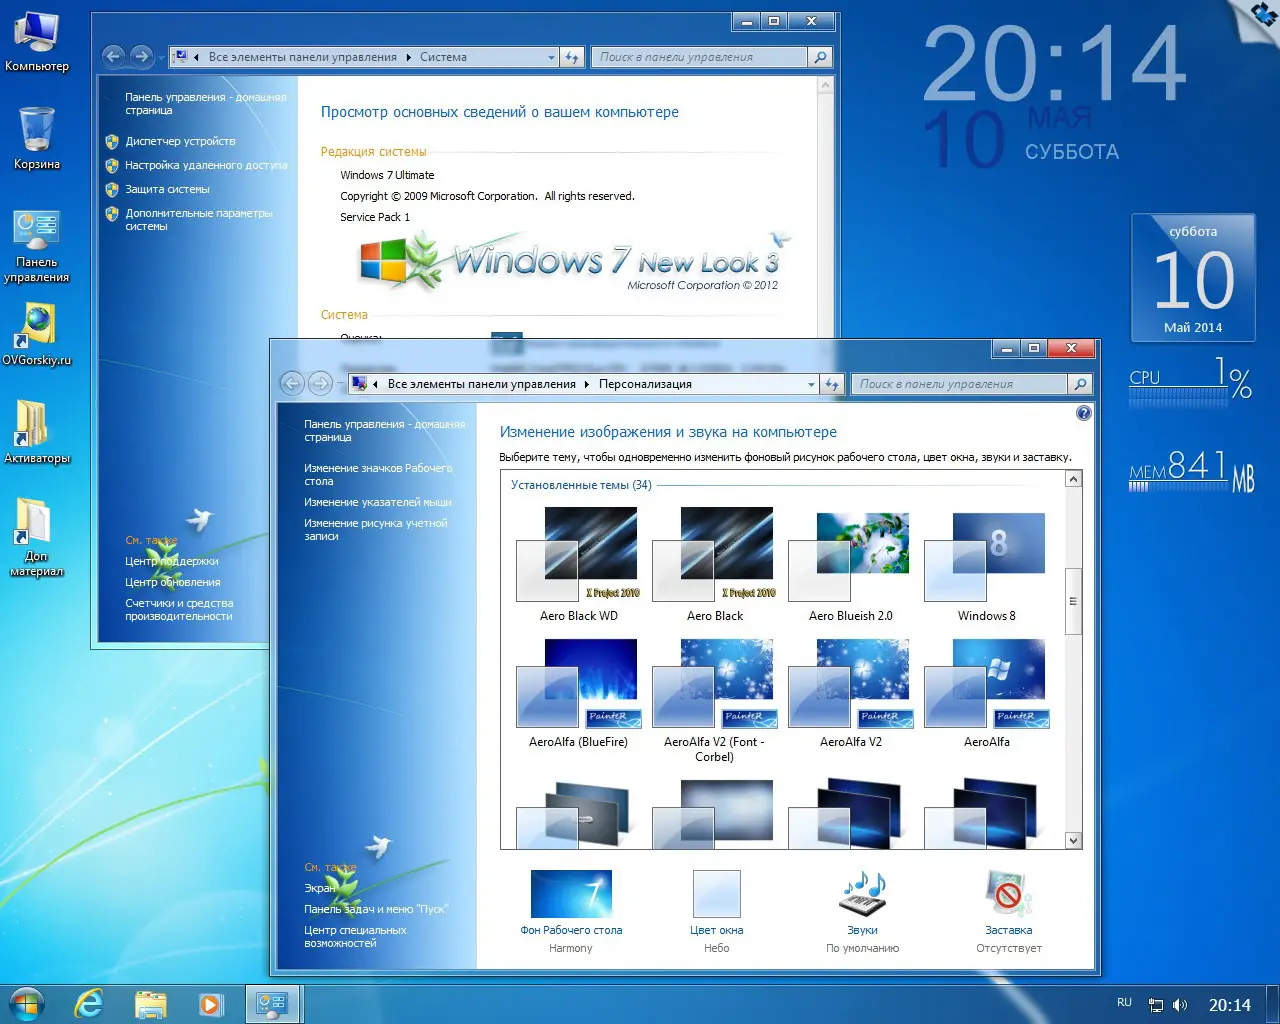Open Центр обновления link
1280x1024 pixels.
tap(172, 582)
